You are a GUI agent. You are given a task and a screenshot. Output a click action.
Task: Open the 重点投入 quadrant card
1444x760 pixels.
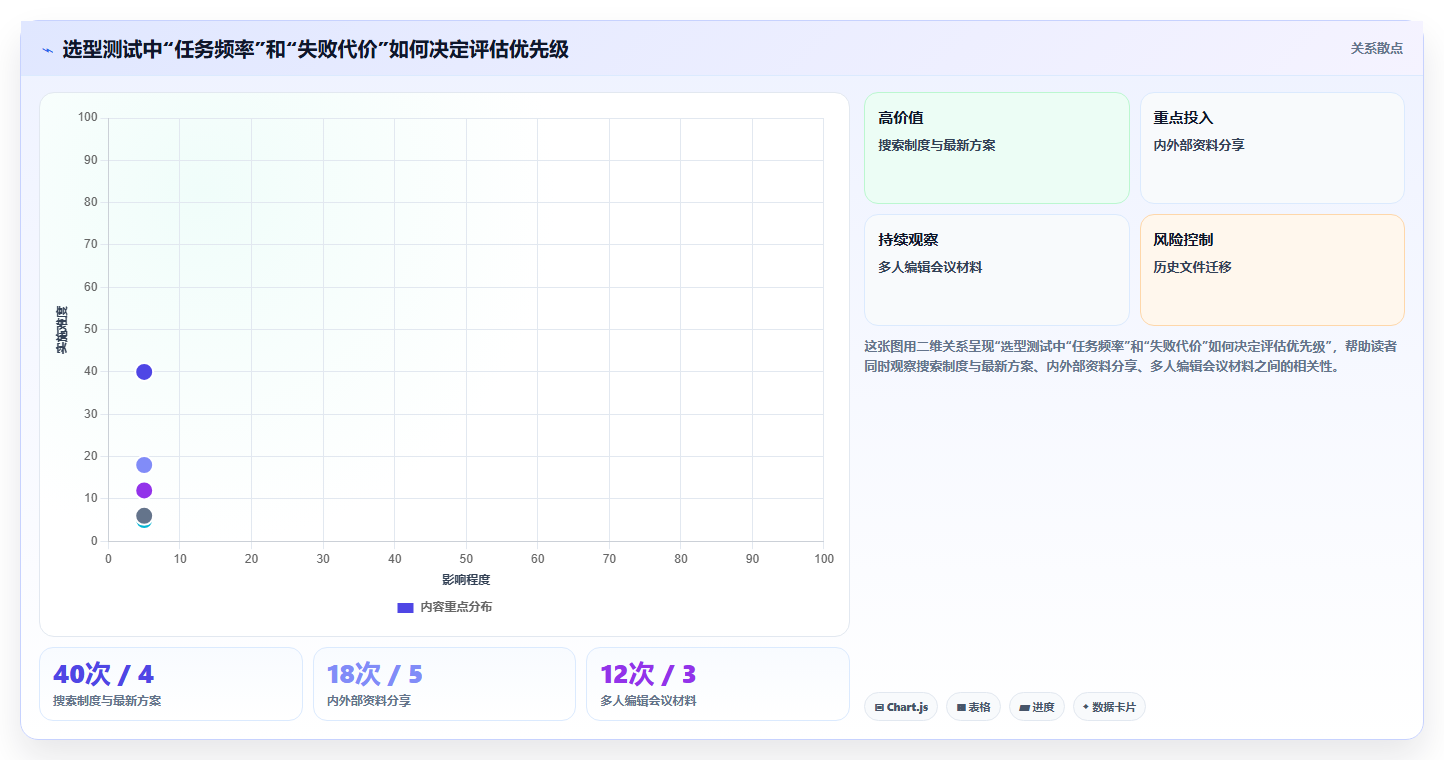[1272, 148]
